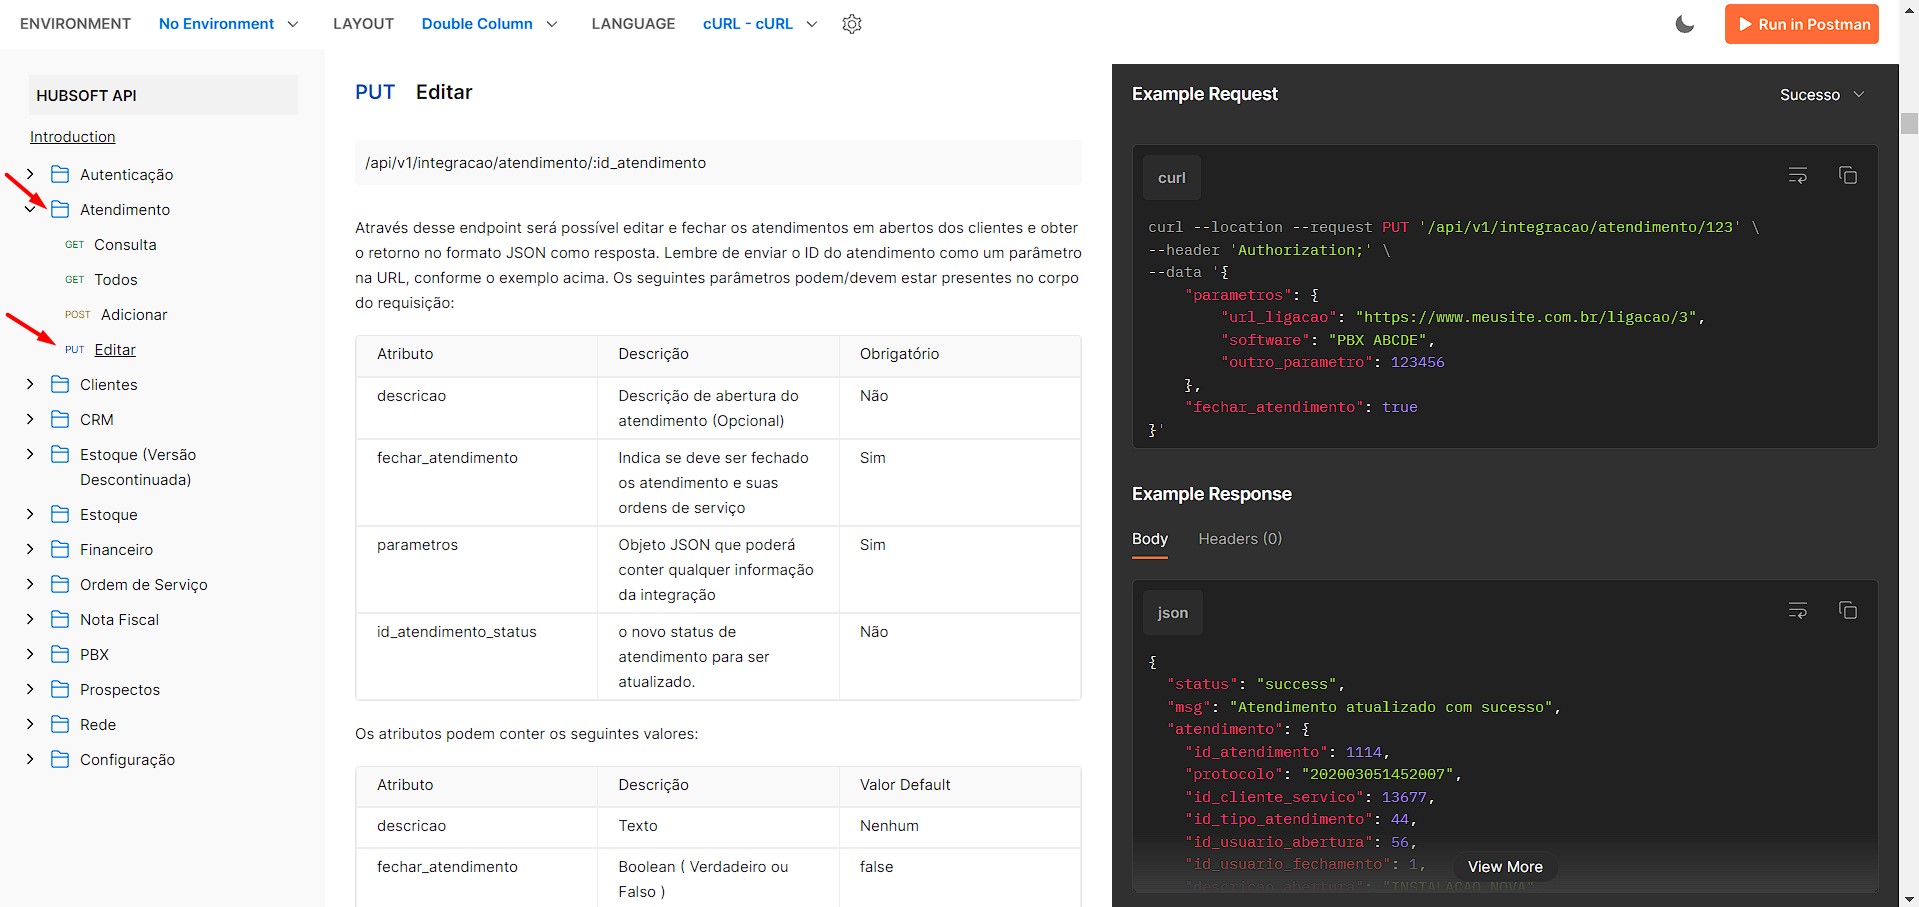Open the cURL language dropdown
This screenshot has width=1919, height=907.
[760, 24]
